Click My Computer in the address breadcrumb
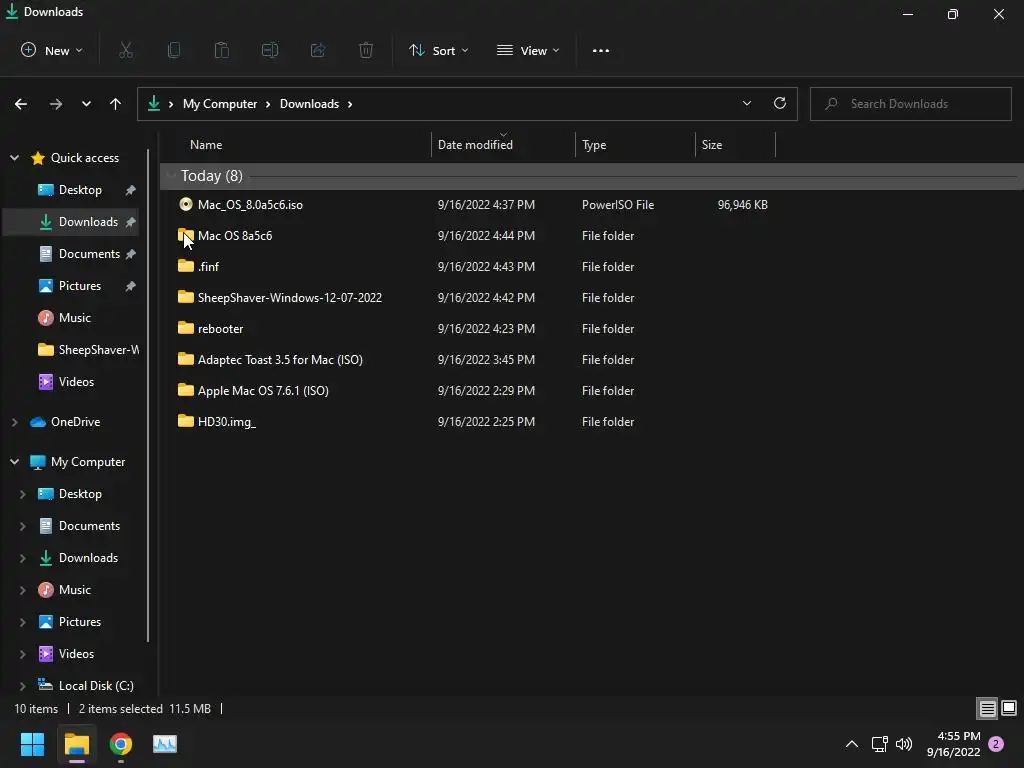The height and width of the screenshot is (768, 1024). (x=220, y=104)
